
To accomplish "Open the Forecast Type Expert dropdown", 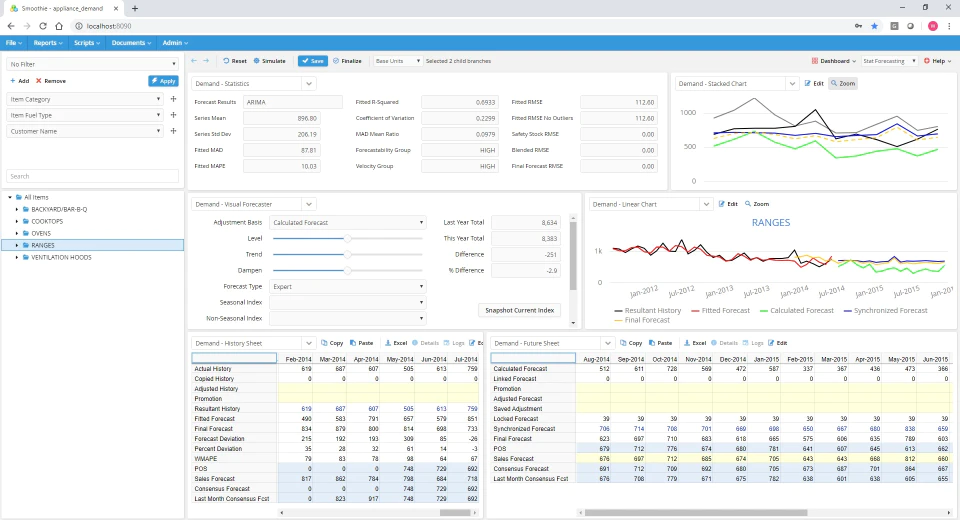I will [348, 286].
